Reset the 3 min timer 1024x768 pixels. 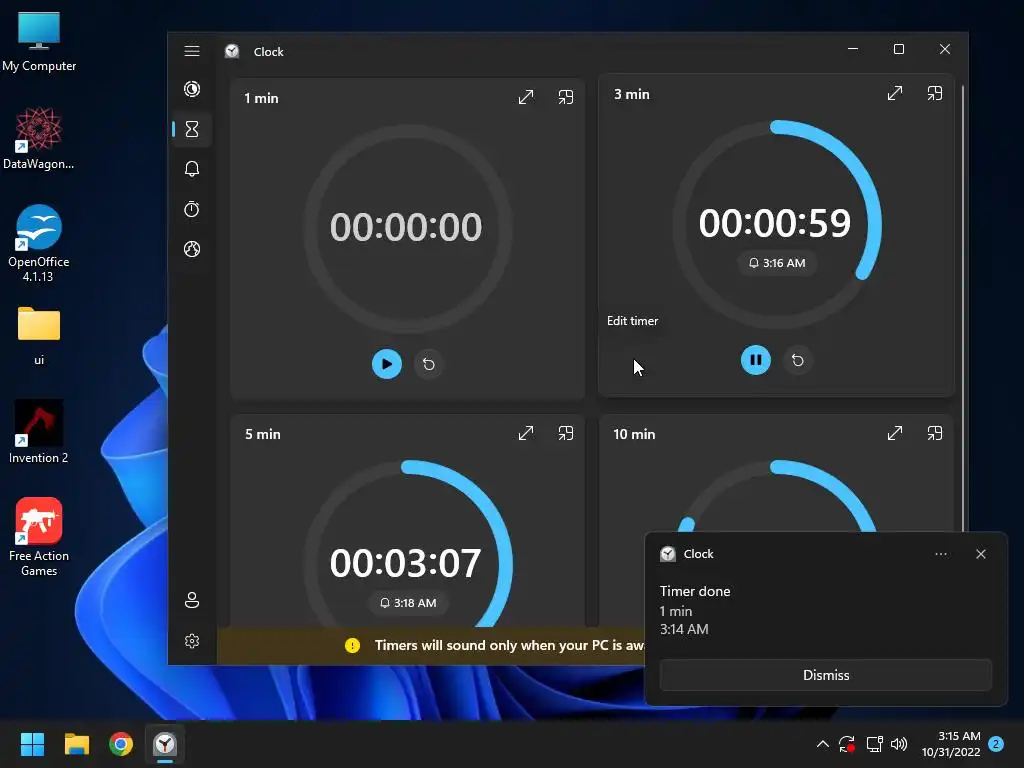point(797,360)
